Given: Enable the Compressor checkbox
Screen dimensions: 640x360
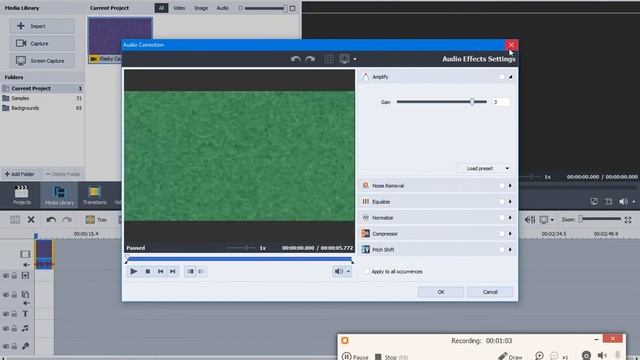Looking at the screenshot, I should pos(502,233).
